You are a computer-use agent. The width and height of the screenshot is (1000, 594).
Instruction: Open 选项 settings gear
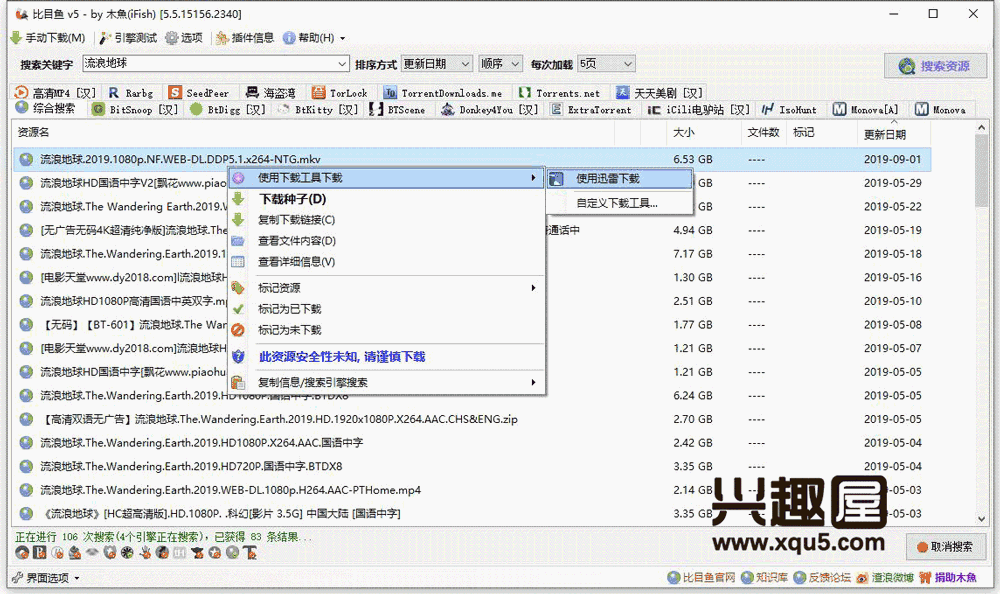point(184,38)
